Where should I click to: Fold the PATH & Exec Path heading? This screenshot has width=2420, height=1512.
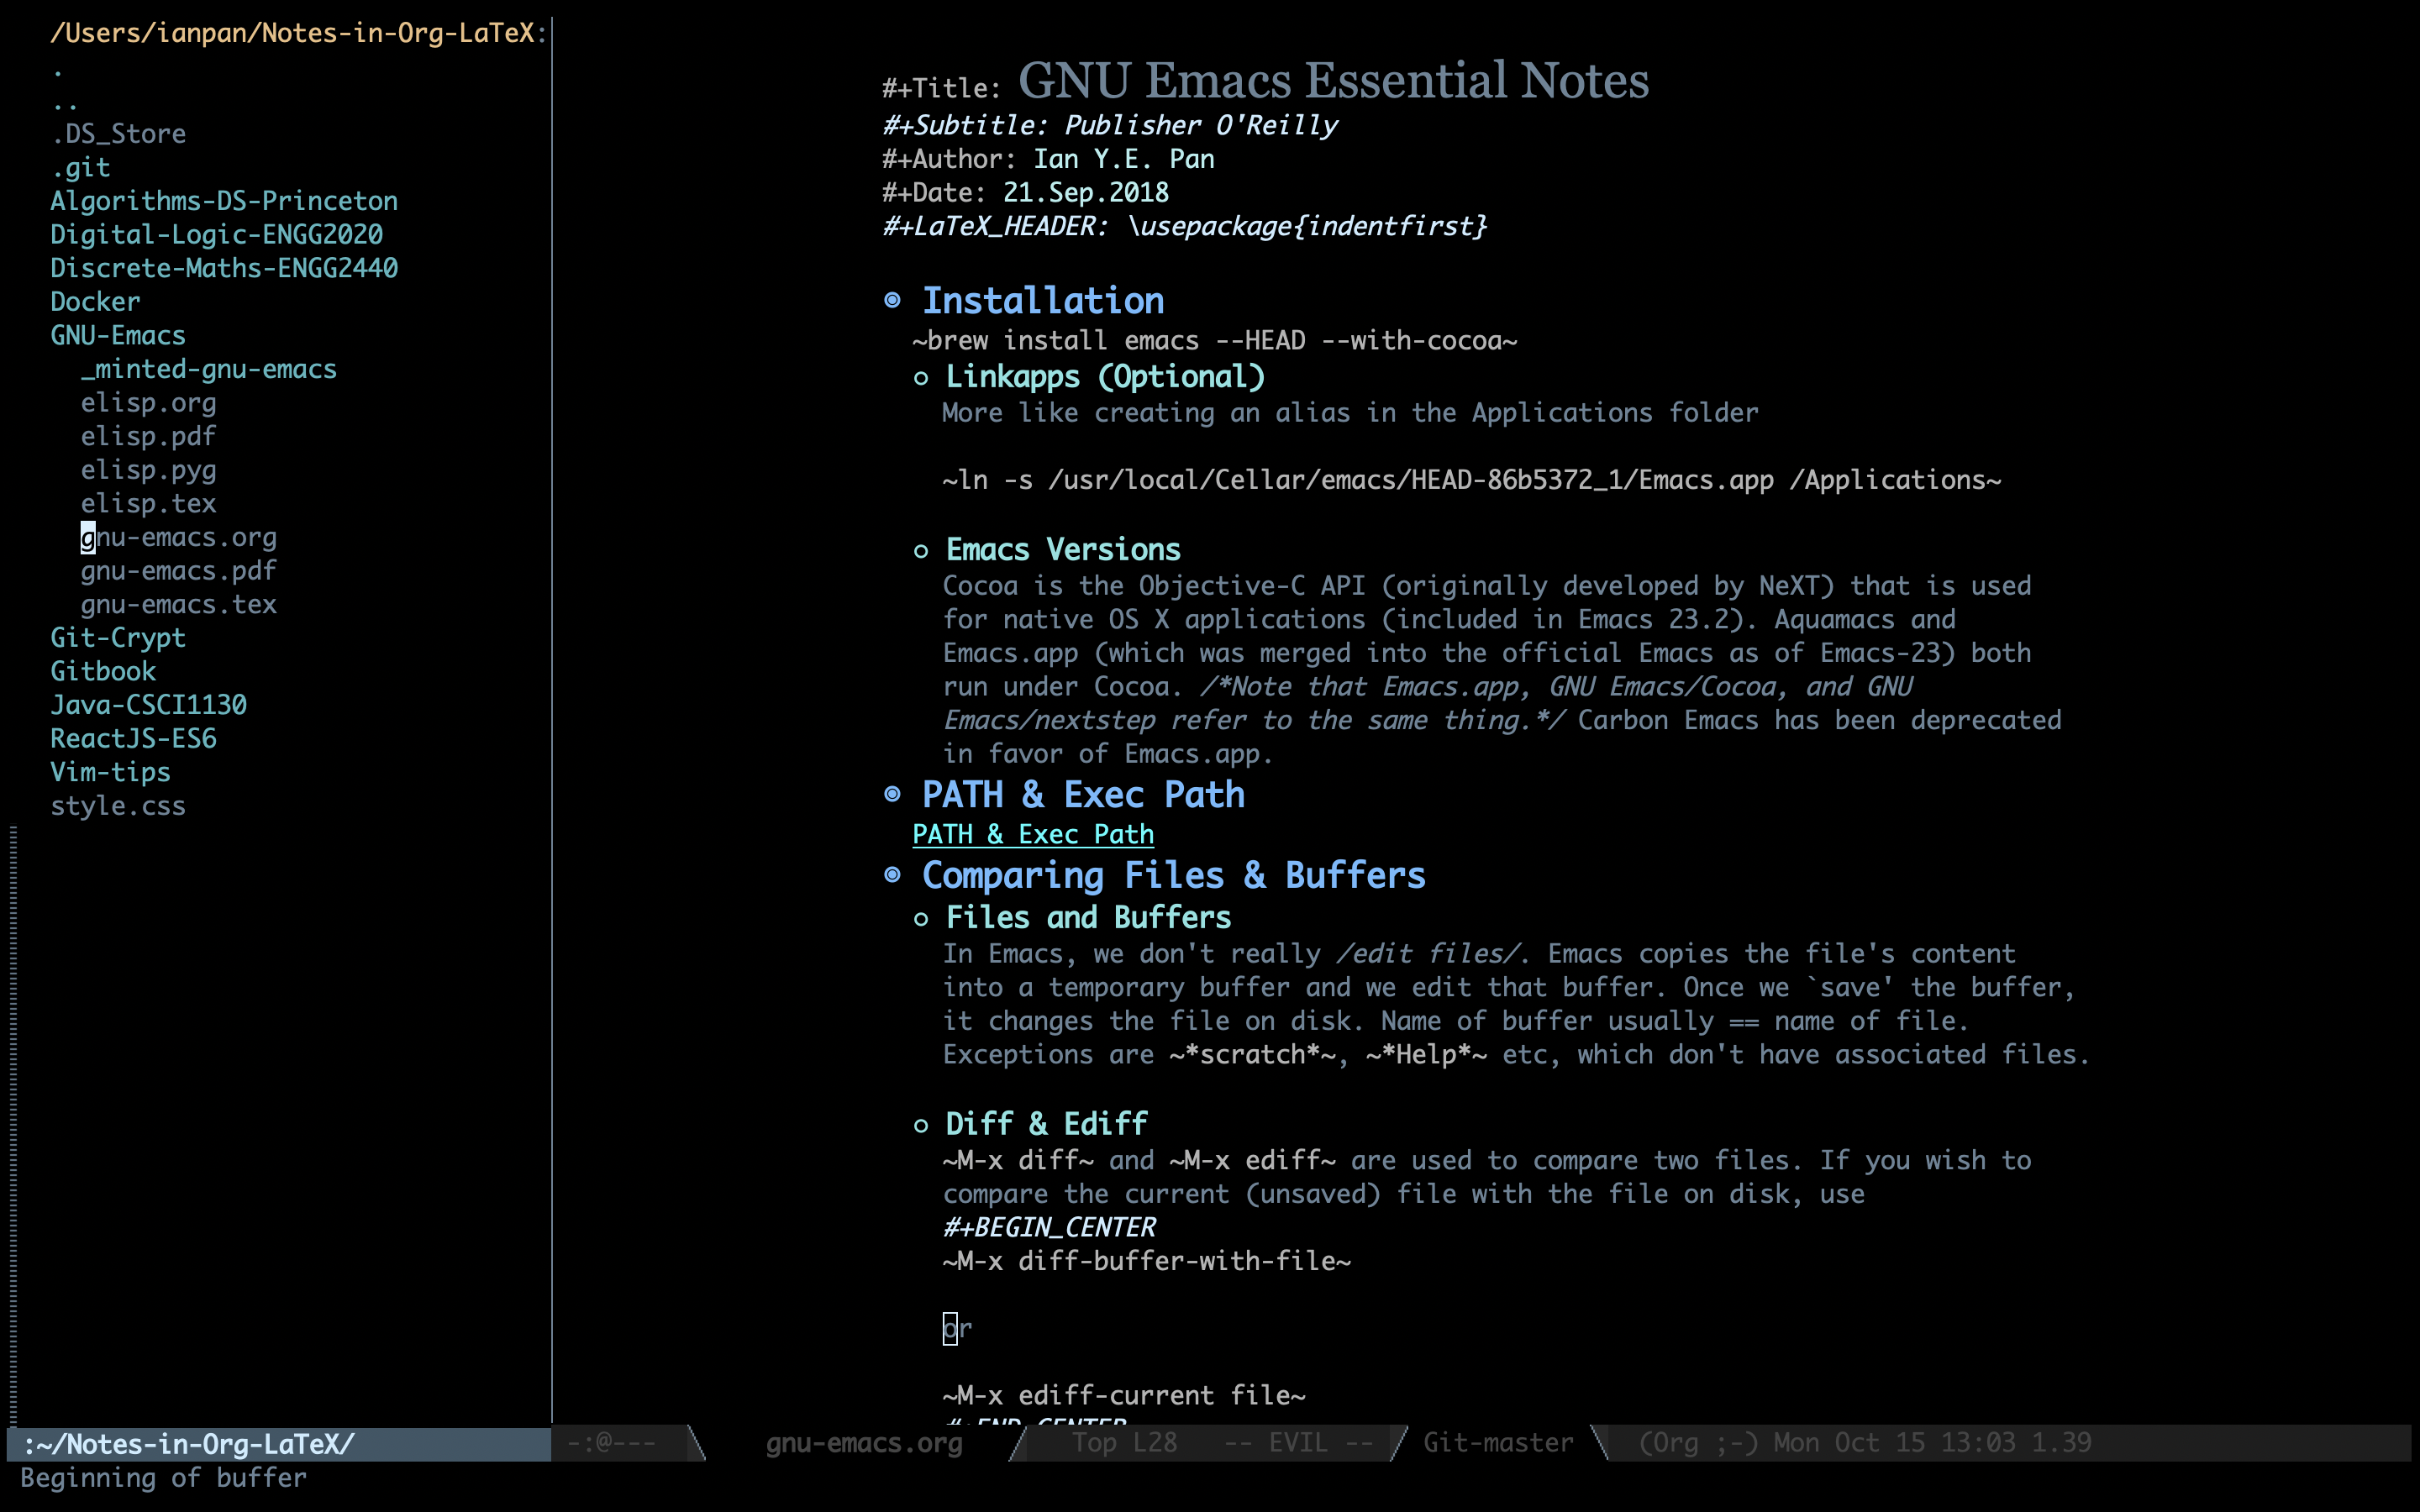click(x=1083, y=794)
